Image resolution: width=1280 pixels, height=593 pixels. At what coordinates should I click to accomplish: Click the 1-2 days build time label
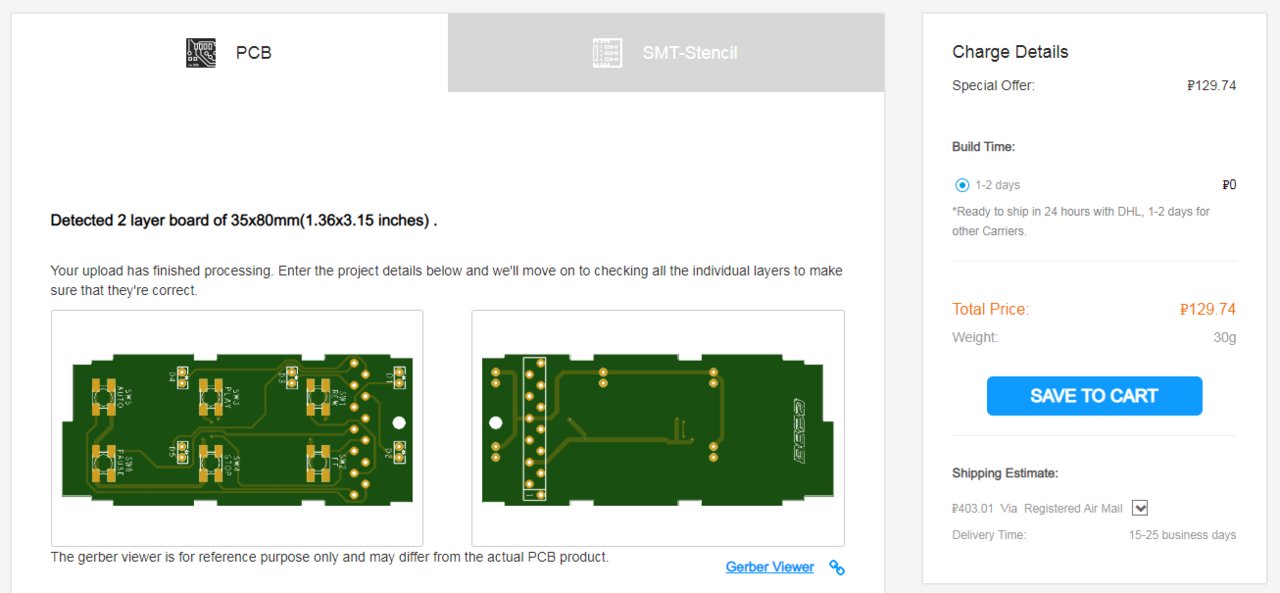tap(998, 185)
